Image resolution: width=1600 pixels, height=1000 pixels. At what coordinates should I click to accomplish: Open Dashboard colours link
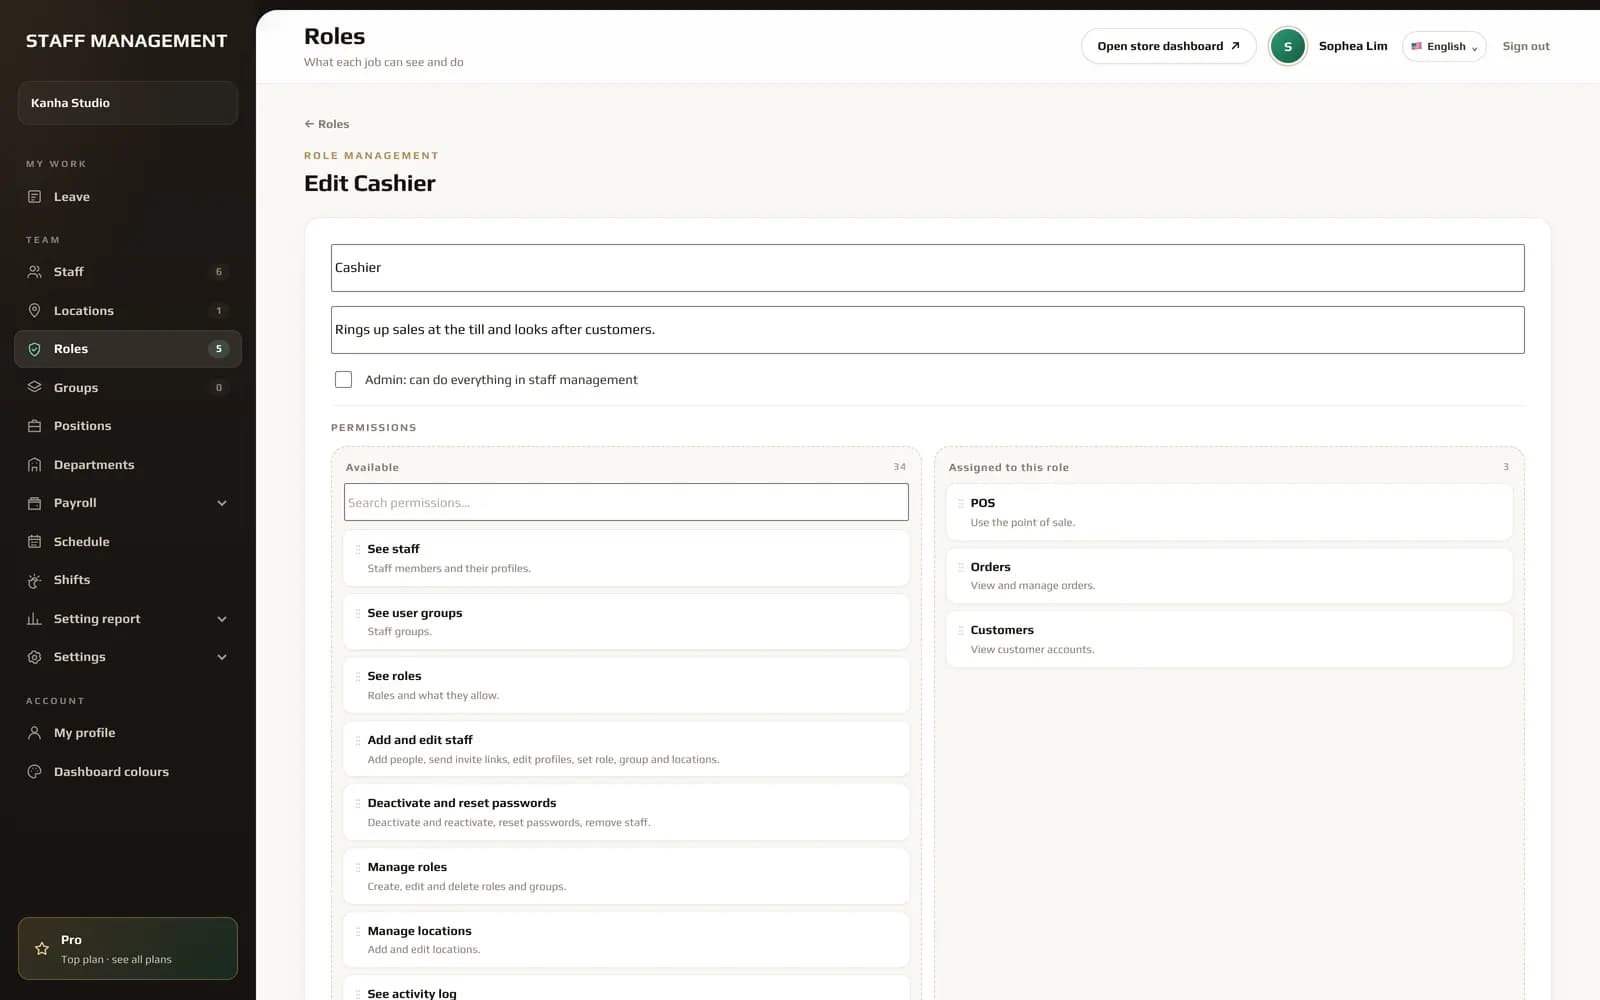128,772
